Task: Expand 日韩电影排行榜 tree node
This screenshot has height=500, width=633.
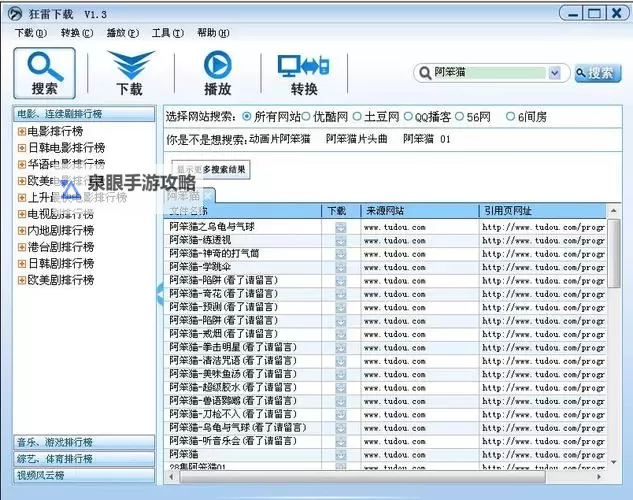Action: coord(22,148)
